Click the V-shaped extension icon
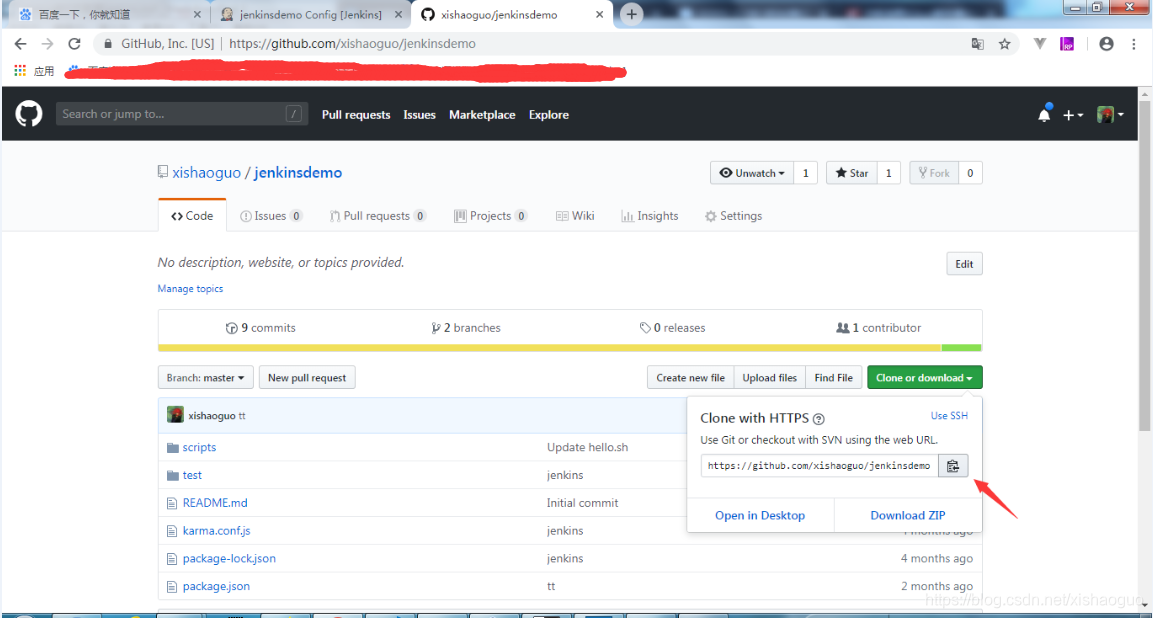Viewport: 1153px width, 618px height. click(1040, 44)
